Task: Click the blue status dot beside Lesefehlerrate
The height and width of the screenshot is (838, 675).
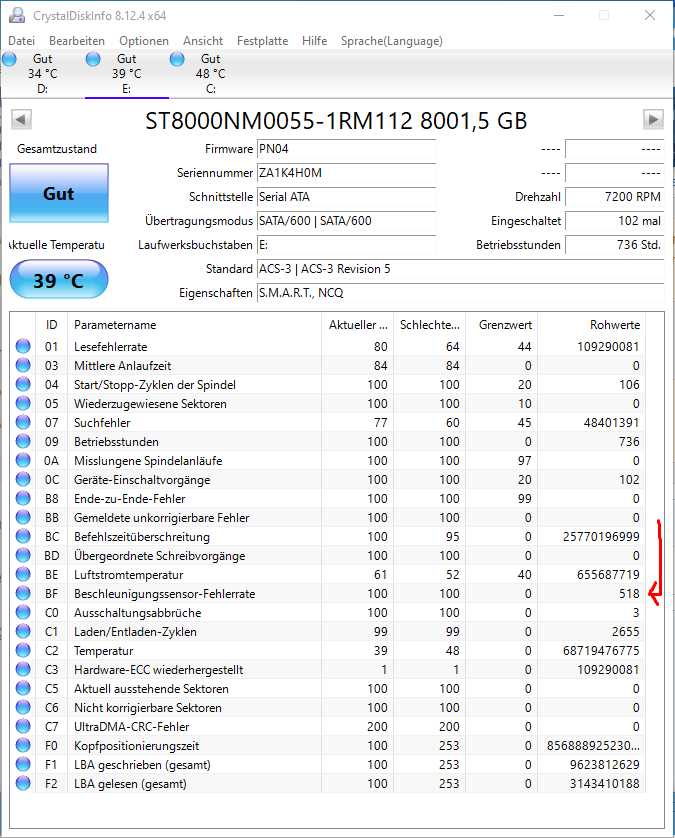Action: coord(24,345)
